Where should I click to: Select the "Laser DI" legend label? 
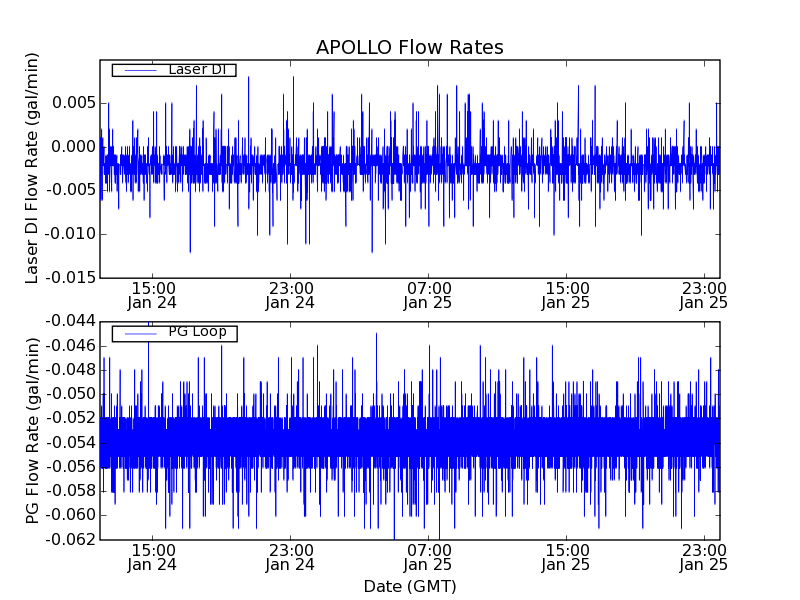coord(197,69)
